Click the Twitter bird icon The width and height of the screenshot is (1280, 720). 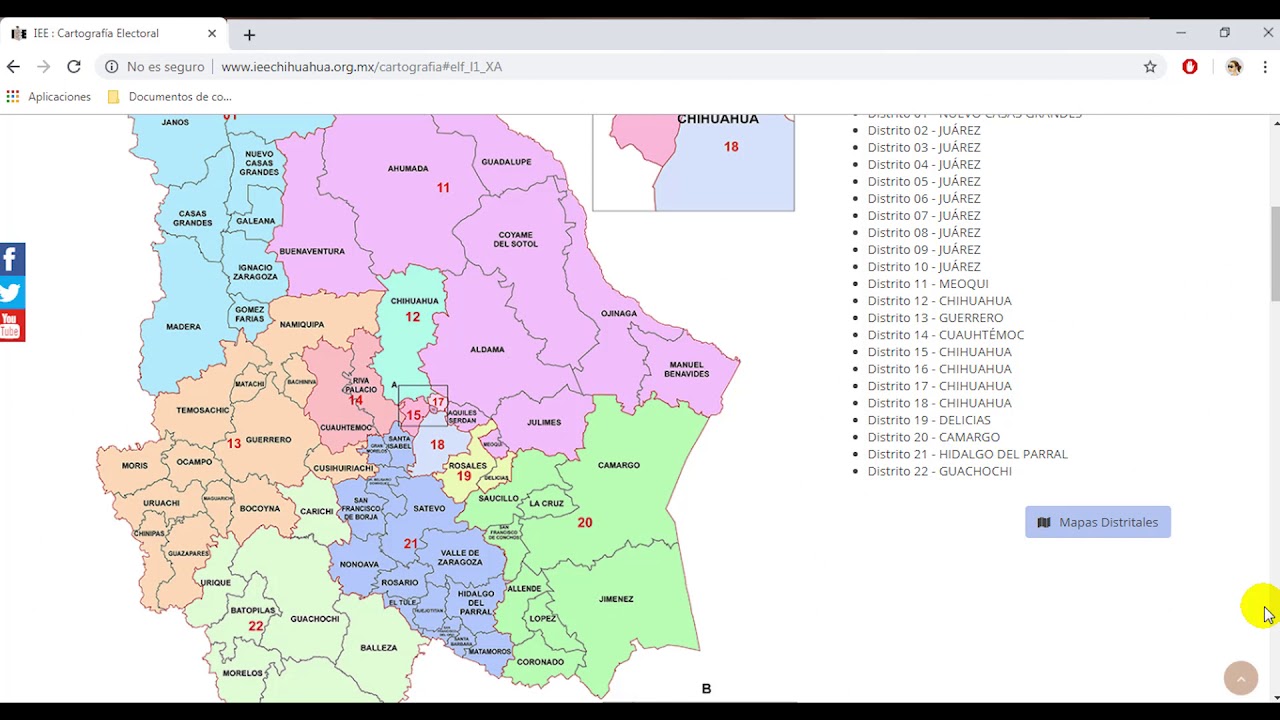point(12,293)
